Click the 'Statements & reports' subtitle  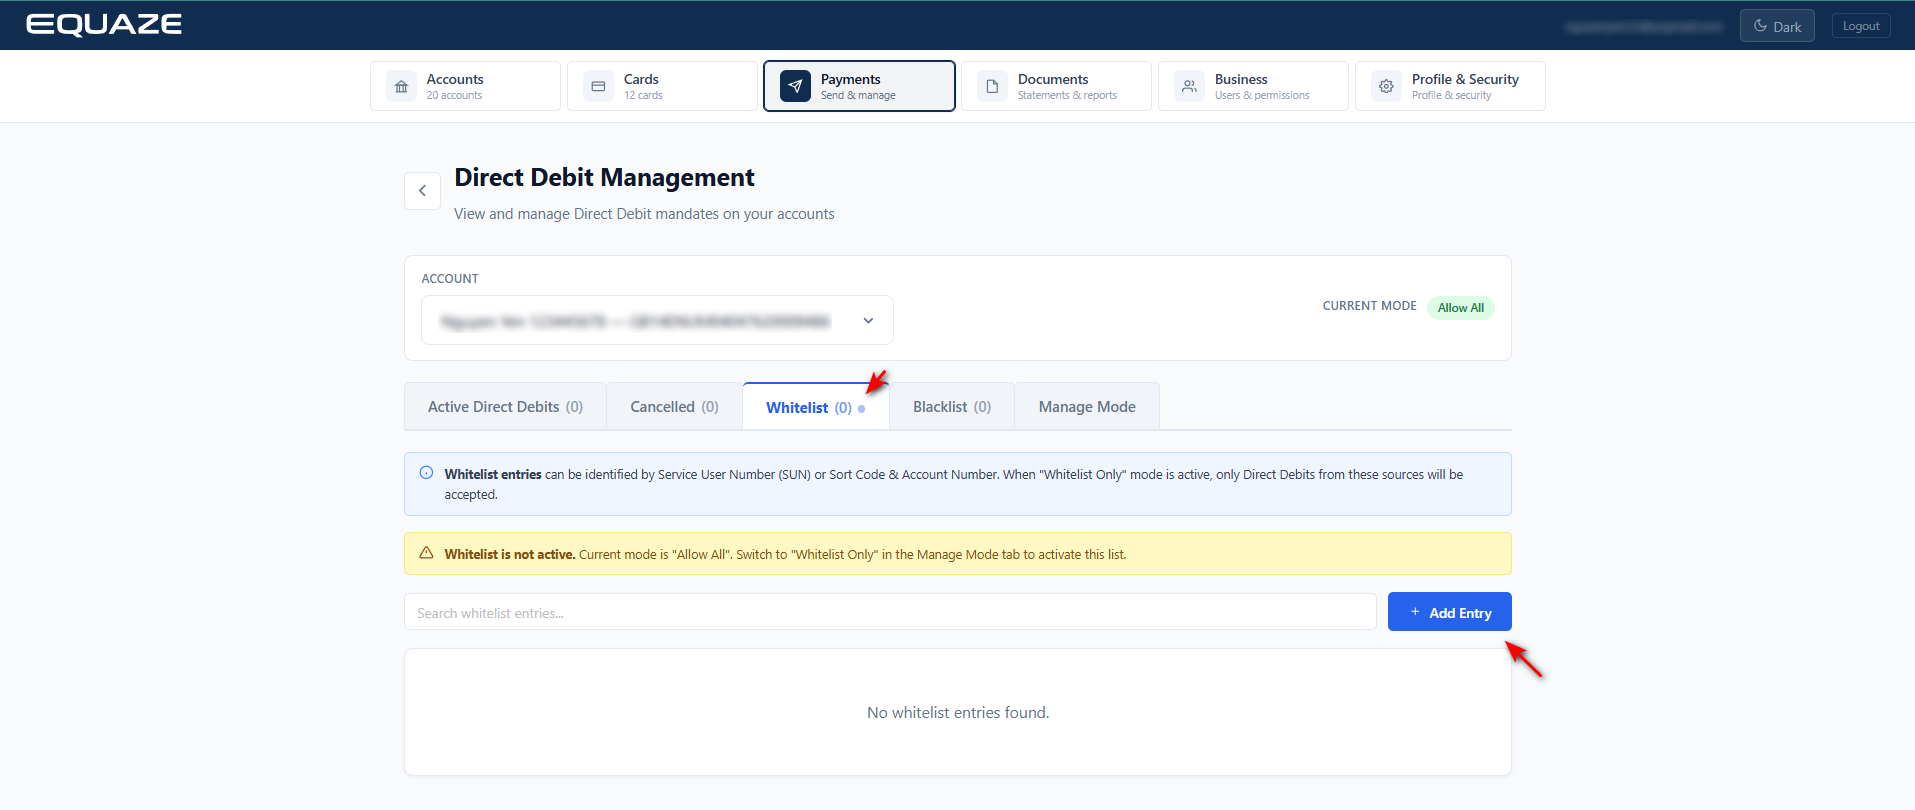pyautogui.click(x=1067, y=96)
